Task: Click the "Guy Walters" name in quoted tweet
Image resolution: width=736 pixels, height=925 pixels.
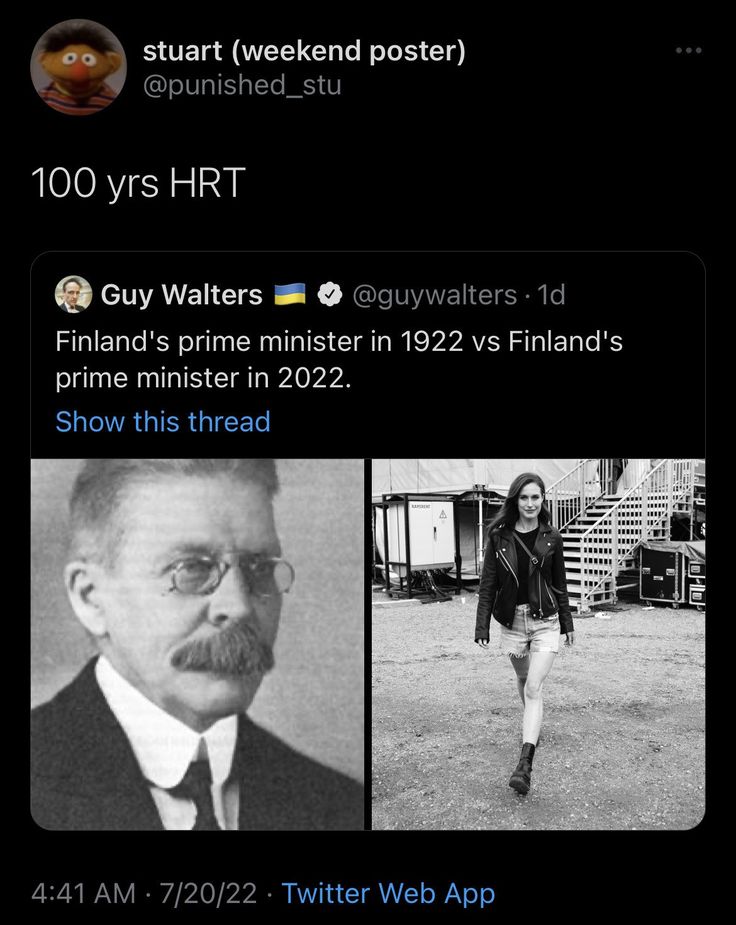Action: (x=181, y=295)
